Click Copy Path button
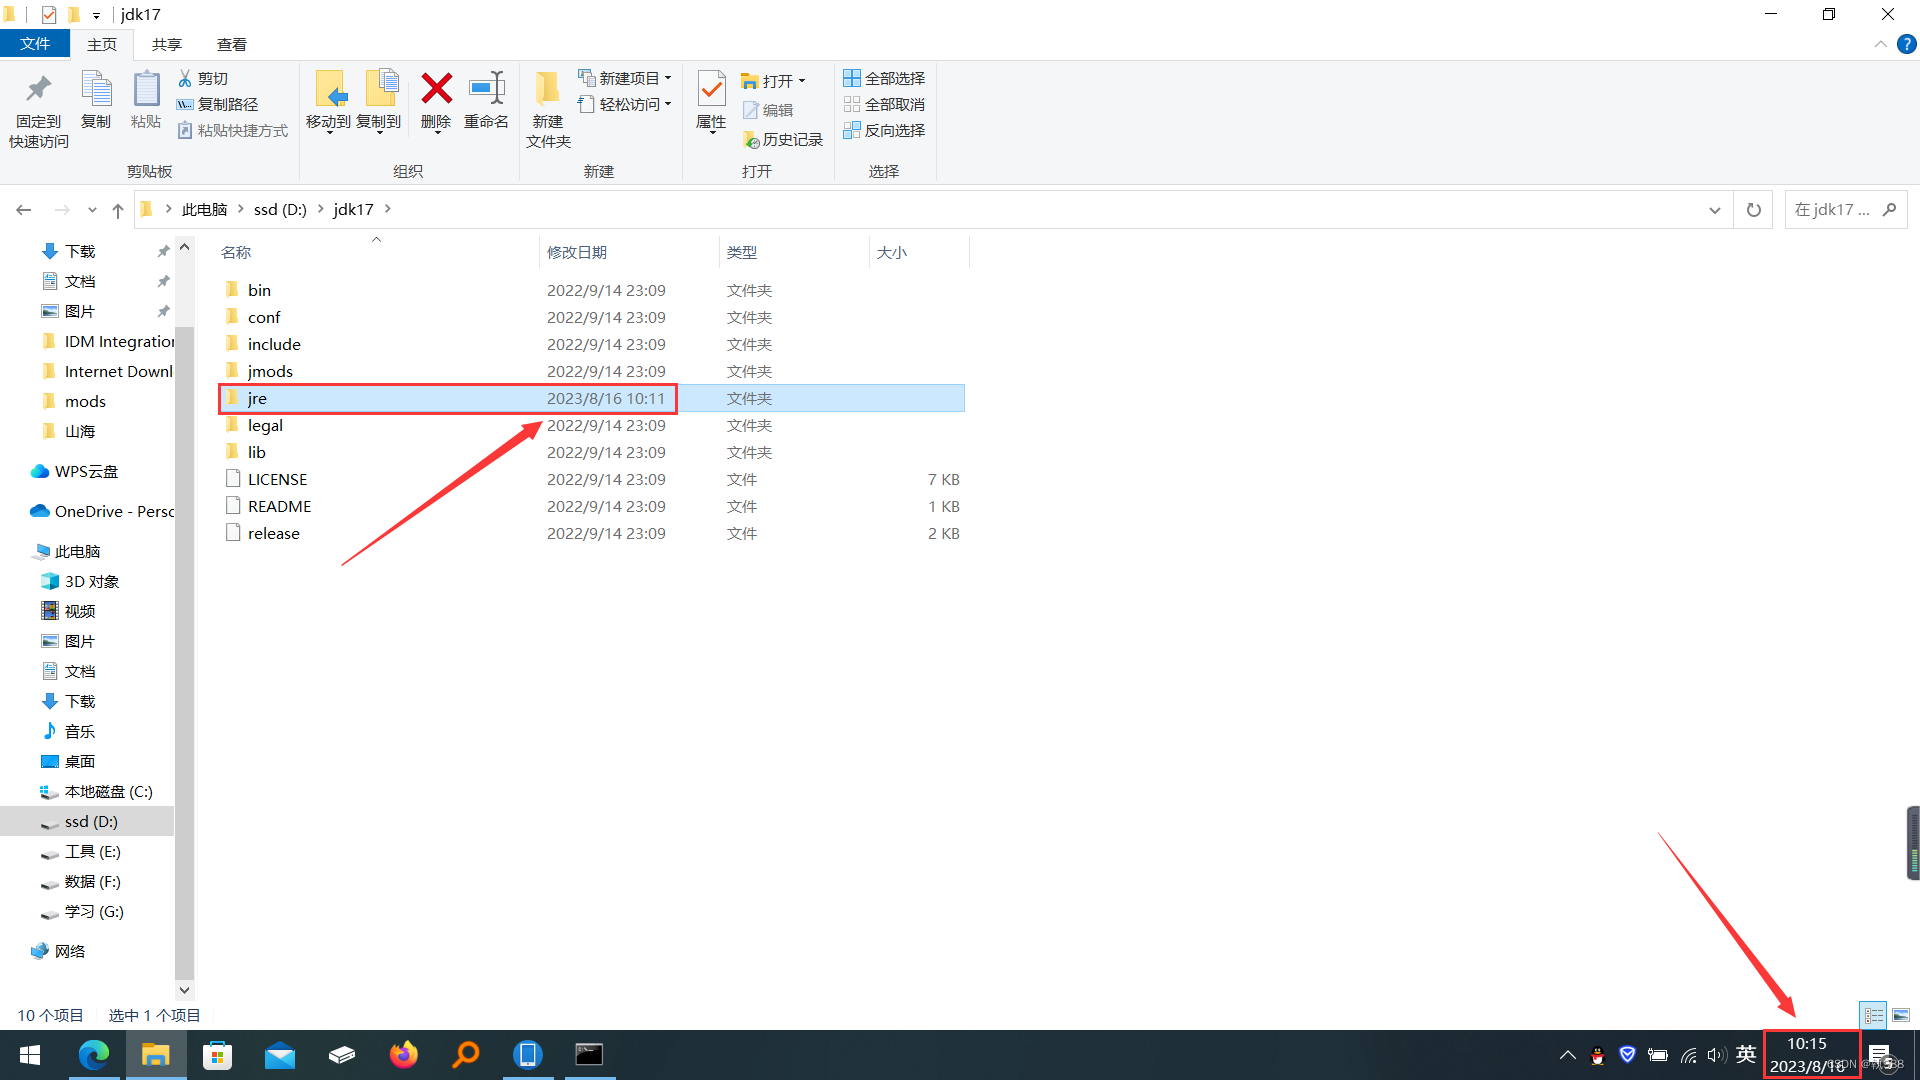Screen dimensions: 1920x1080 click(x=218, y=104)
